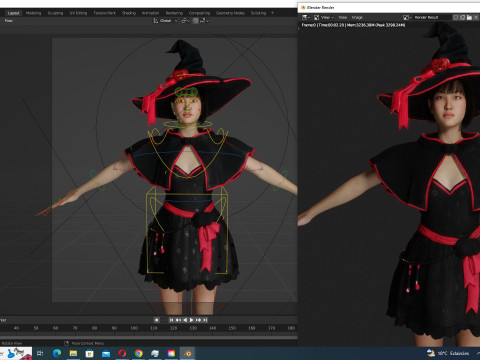Screen dimensions: 480x360
Task: Open weather widget in system tray
Action: 448,353
